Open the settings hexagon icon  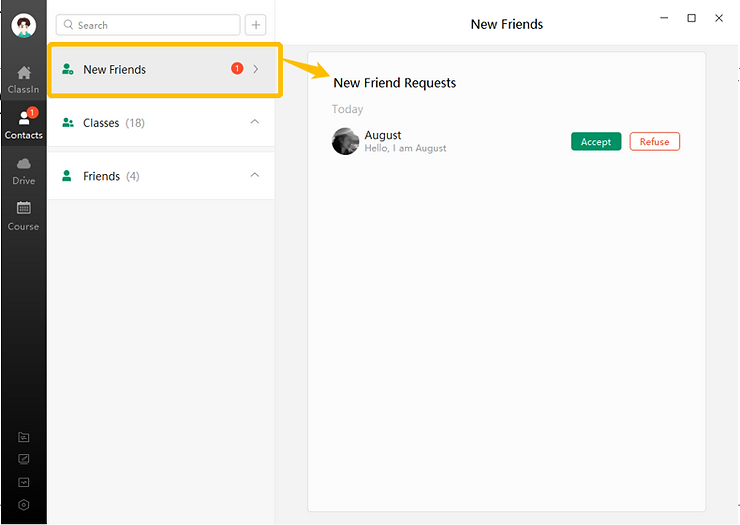coord(24,505)
